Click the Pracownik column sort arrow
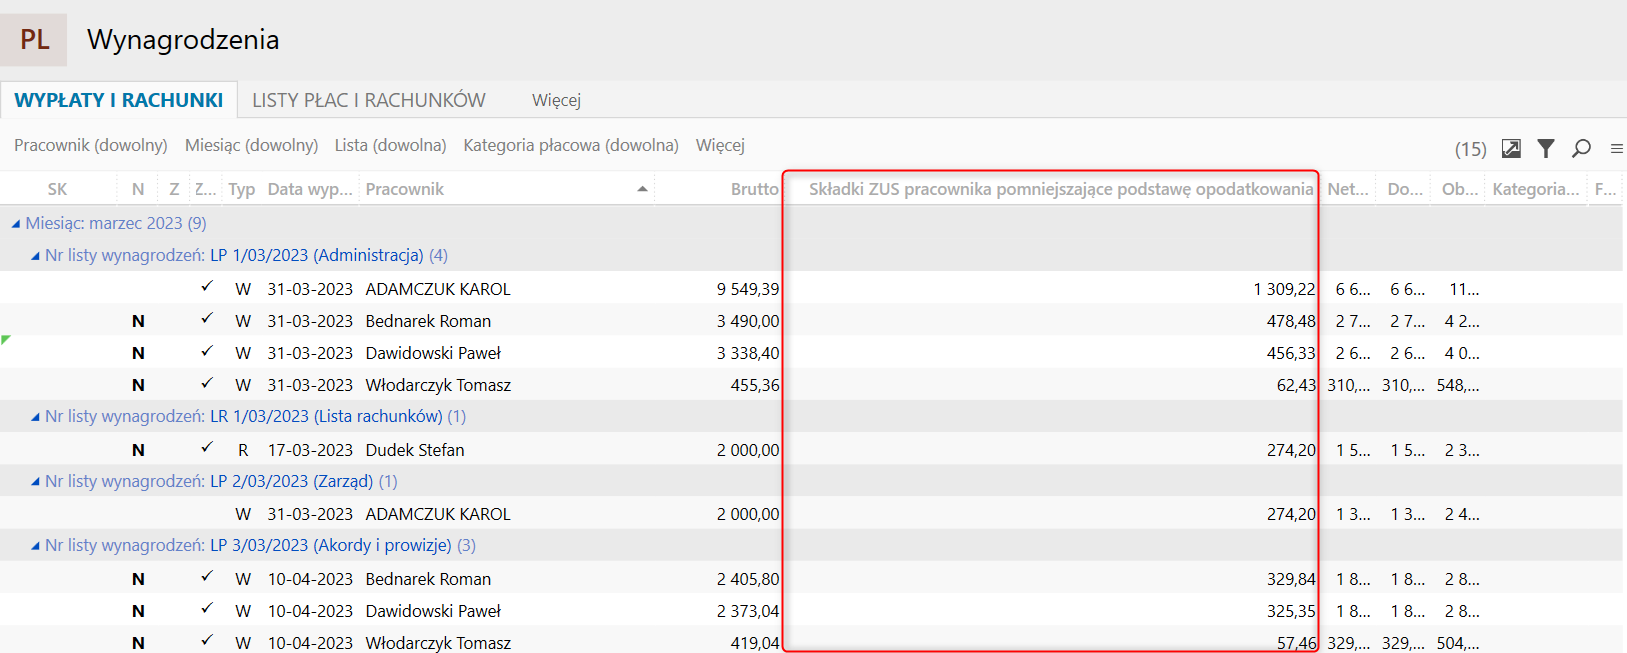 pos(642,189)
